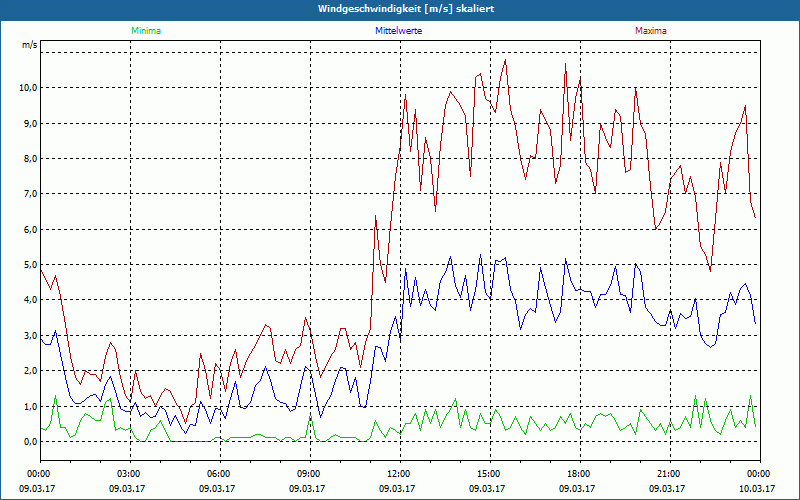Click the 6,0 y-axis value
Screen dimensions: 800x500
(x=31, y=230)
